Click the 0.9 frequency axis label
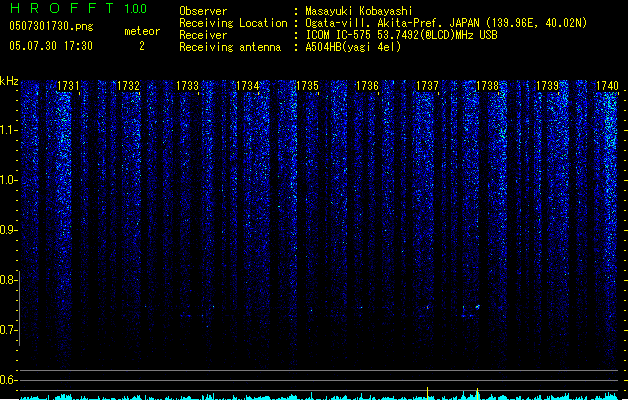This screenshot has width=629, height=400. (x=8, y=230)
